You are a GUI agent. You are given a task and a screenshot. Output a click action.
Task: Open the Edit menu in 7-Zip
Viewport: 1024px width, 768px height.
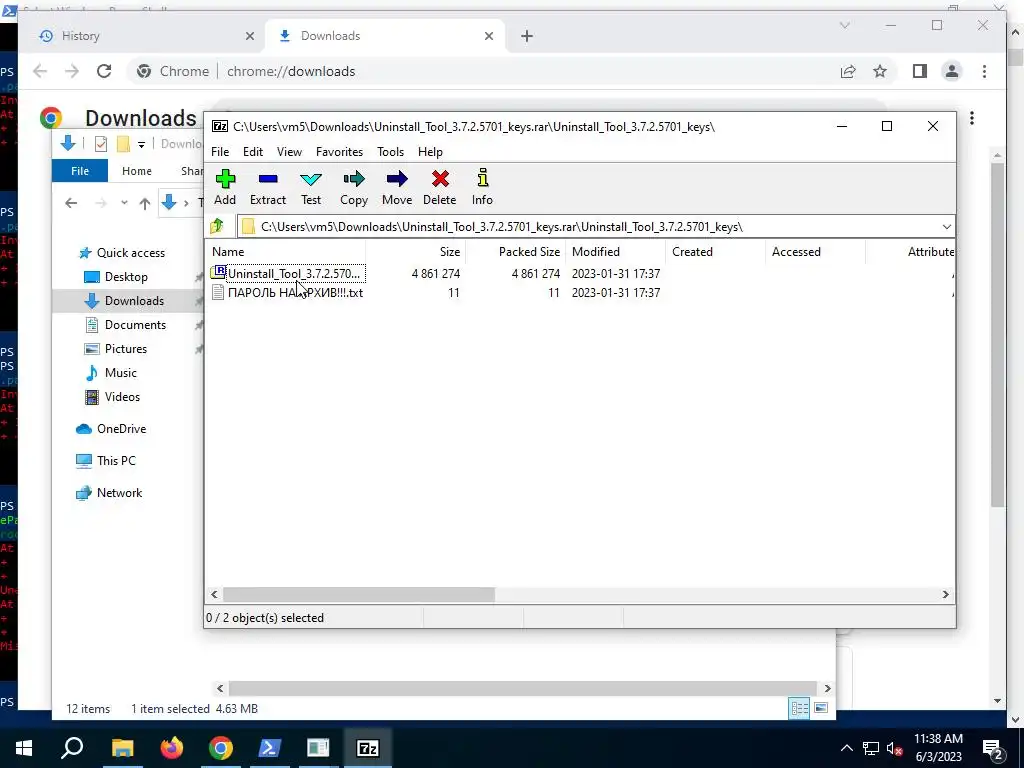point(253,152)
